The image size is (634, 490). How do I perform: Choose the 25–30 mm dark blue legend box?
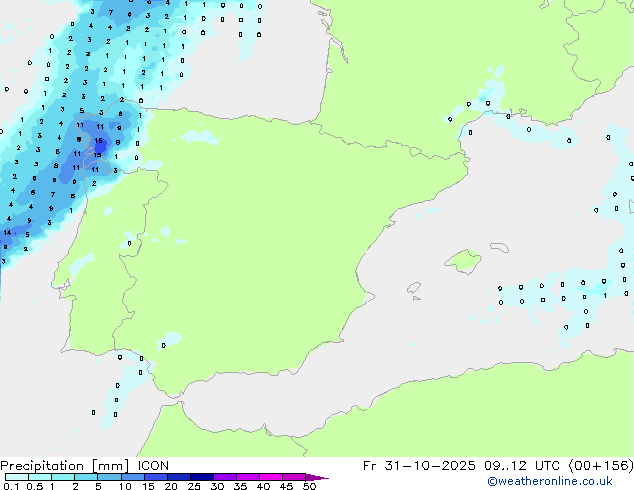coord(202,477)
